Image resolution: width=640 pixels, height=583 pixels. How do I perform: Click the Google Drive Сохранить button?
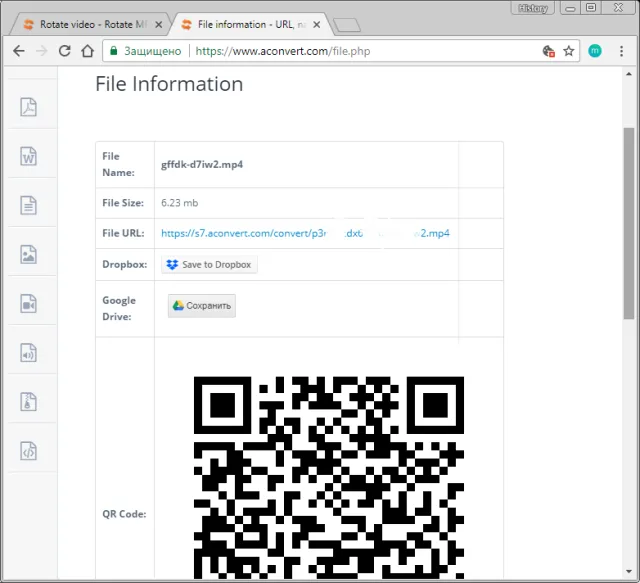coord(202,306)
